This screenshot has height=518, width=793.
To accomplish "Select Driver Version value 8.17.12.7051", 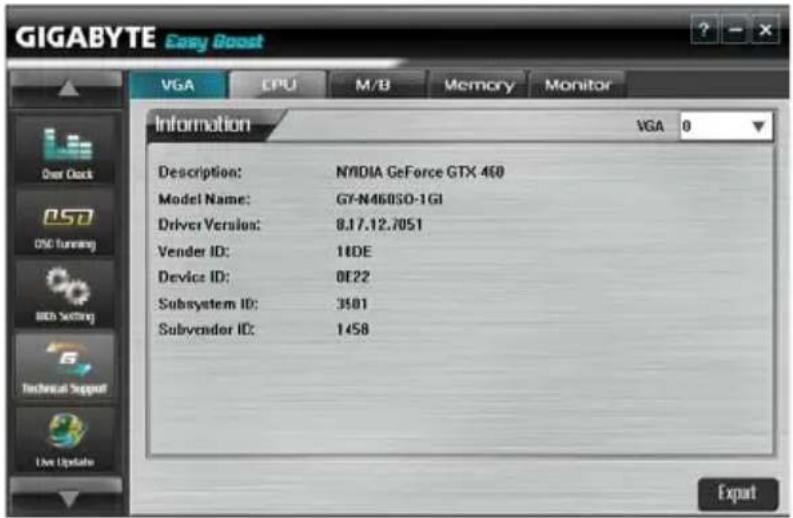I will click(379, 225).
